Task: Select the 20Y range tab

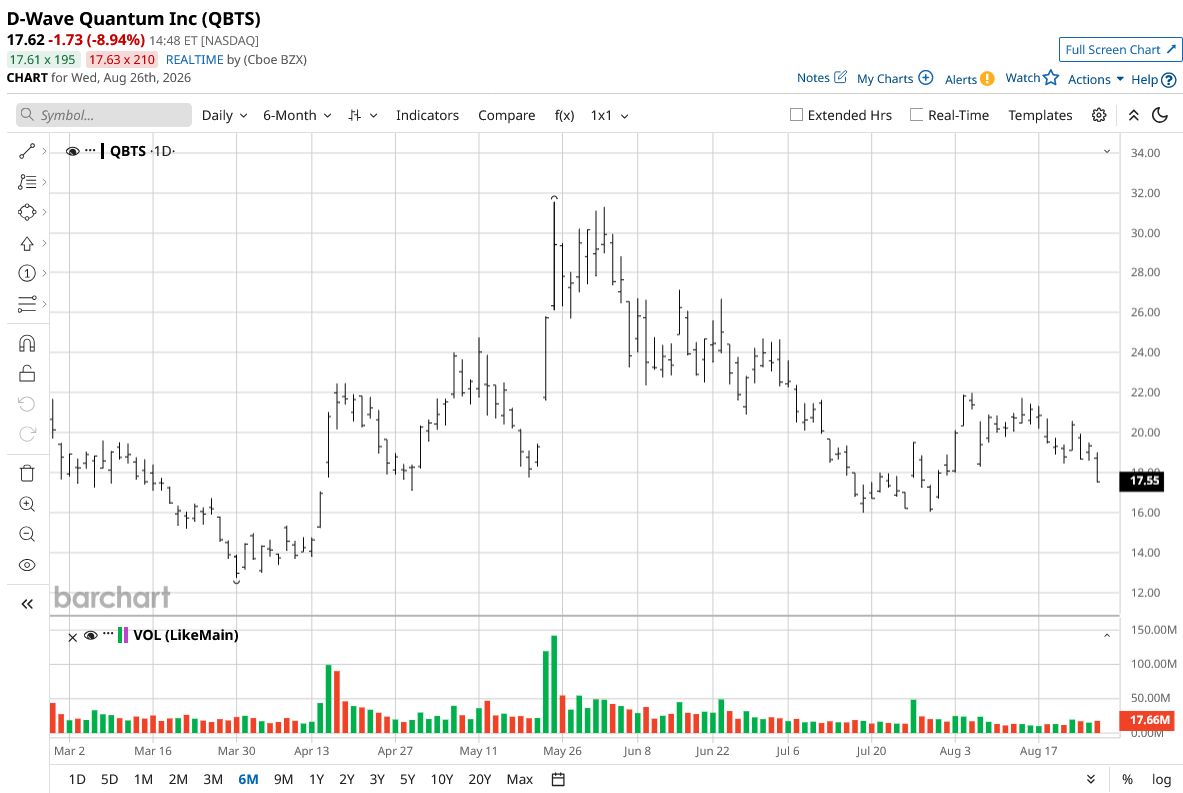Action: tap(479, 779)
